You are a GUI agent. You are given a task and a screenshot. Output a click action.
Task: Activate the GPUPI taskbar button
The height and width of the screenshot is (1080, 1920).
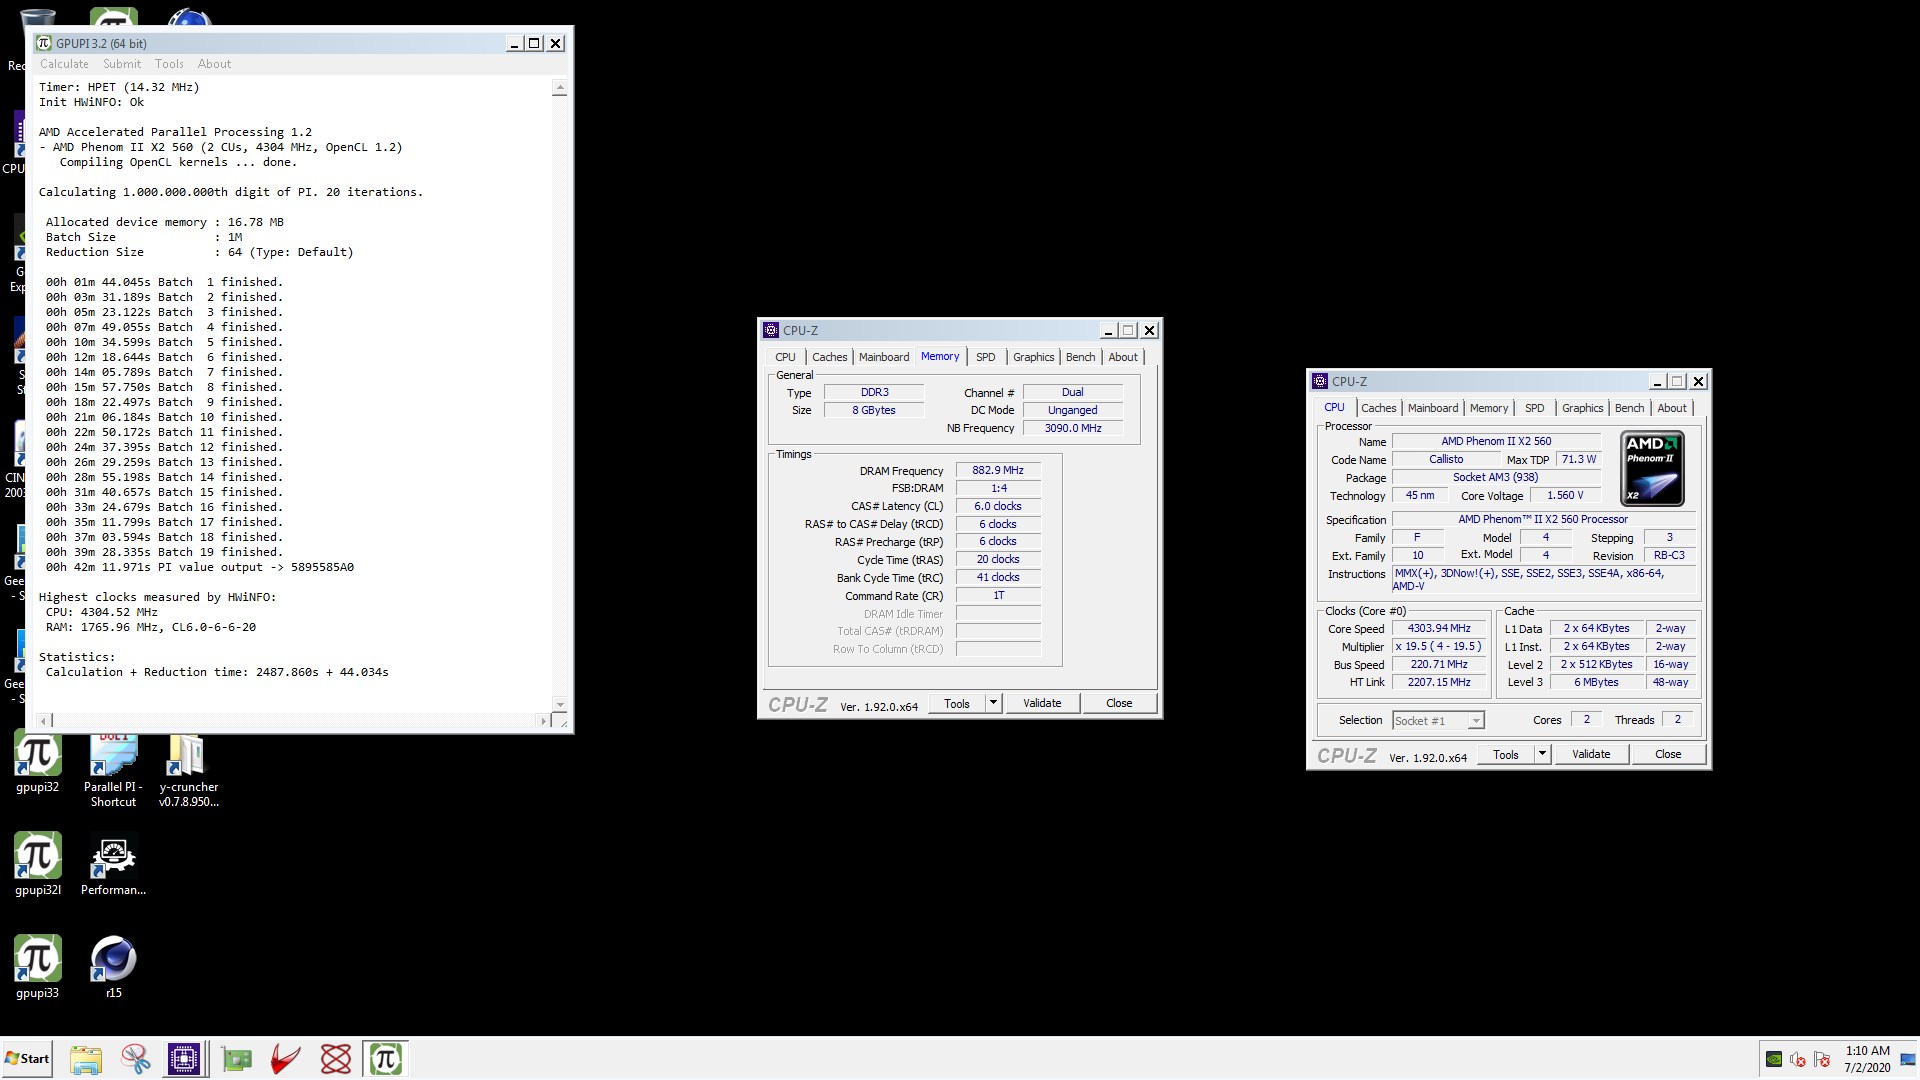click(386, 1059)
